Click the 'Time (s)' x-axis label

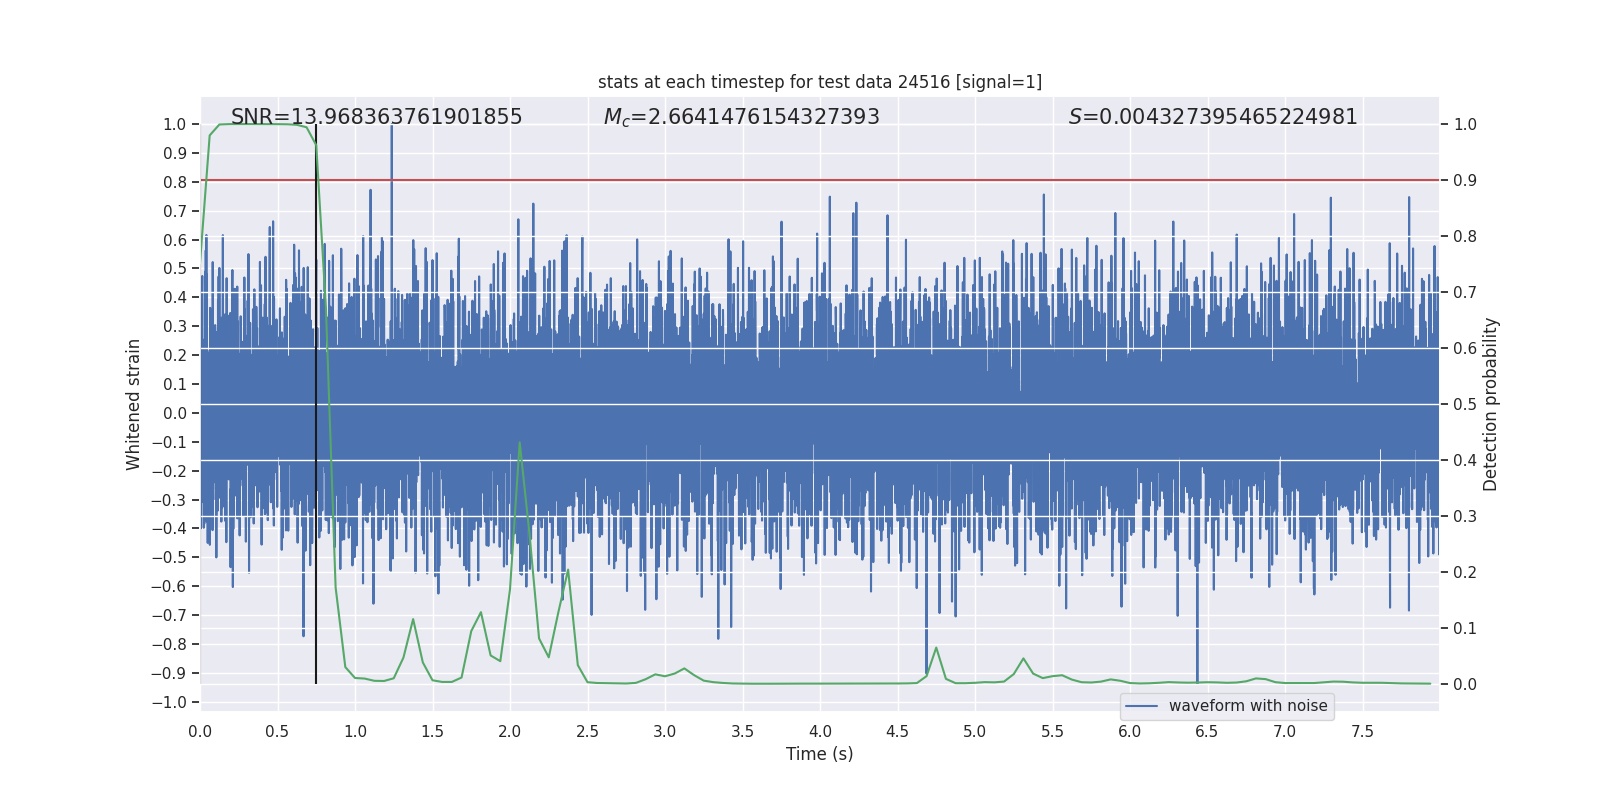[819, 754]
